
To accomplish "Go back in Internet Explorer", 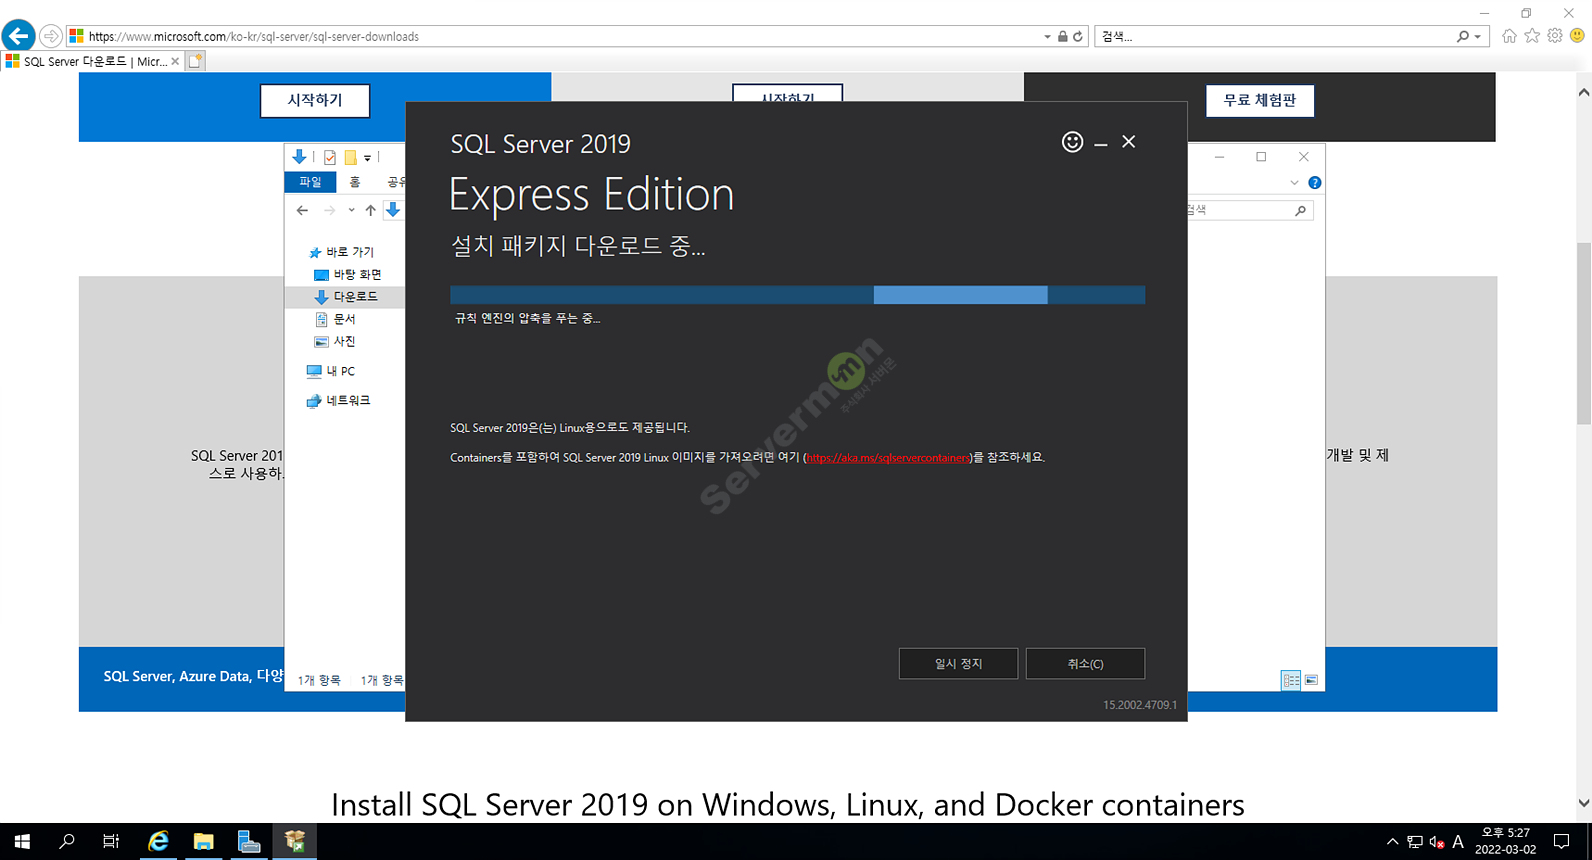I will (18, 36).
